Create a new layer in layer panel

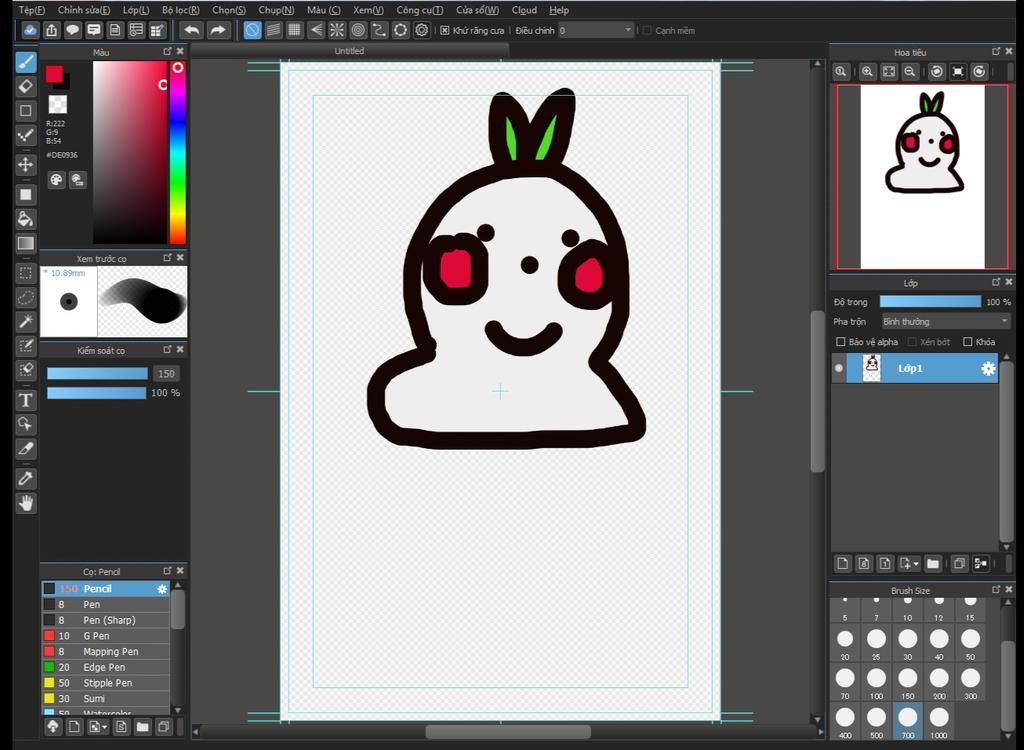842,563
